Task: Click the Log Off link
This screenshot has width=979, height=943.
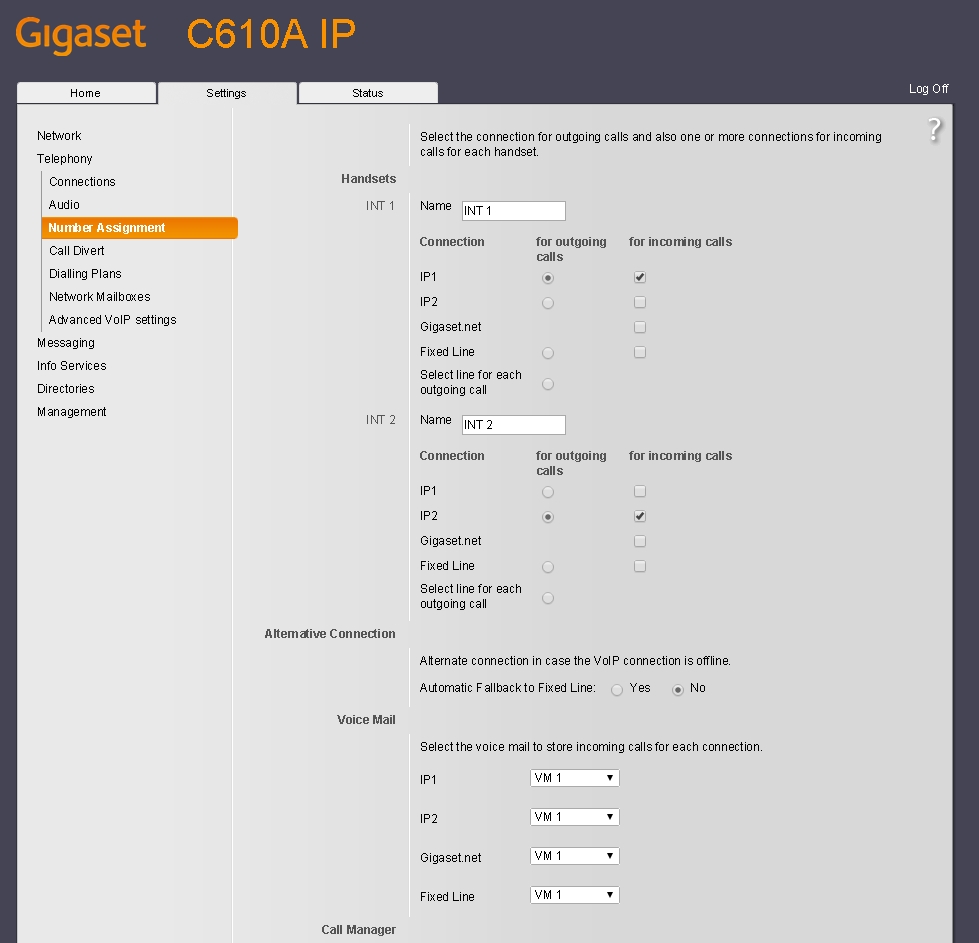Action: coord(928,89)
